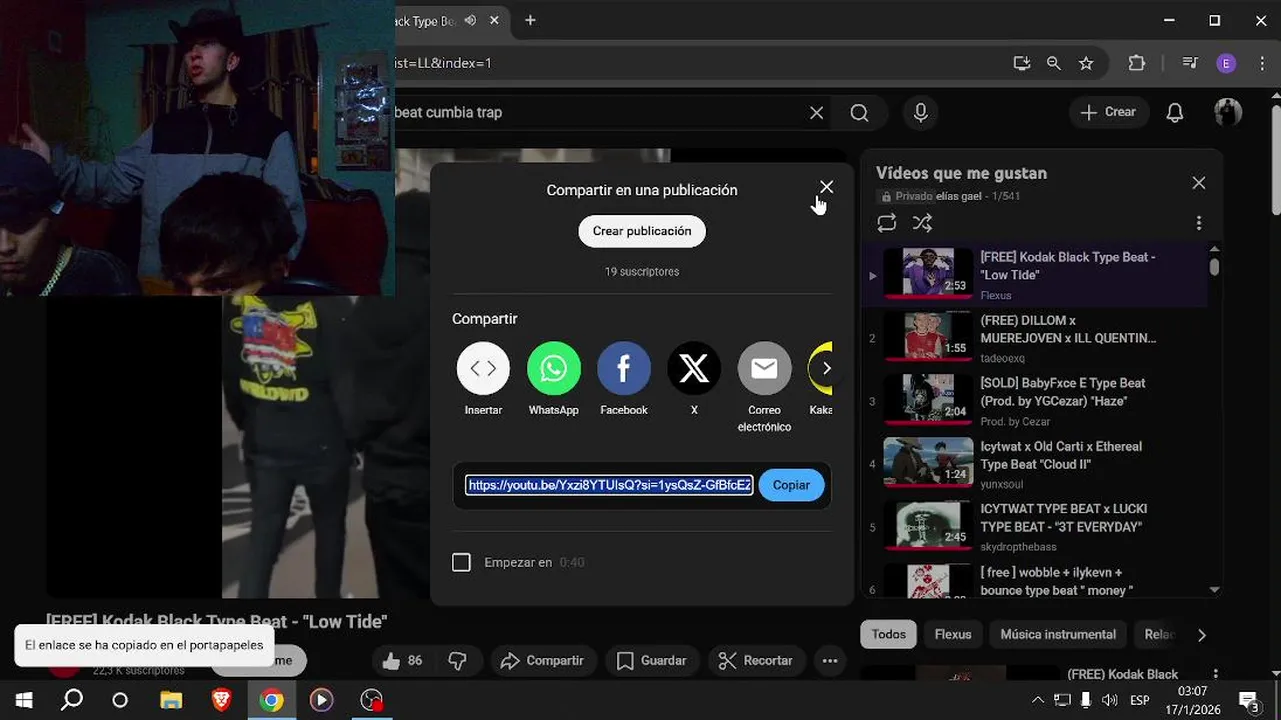Share via Correo electrónico icon

pyautogui.click(x=764, y=368)
